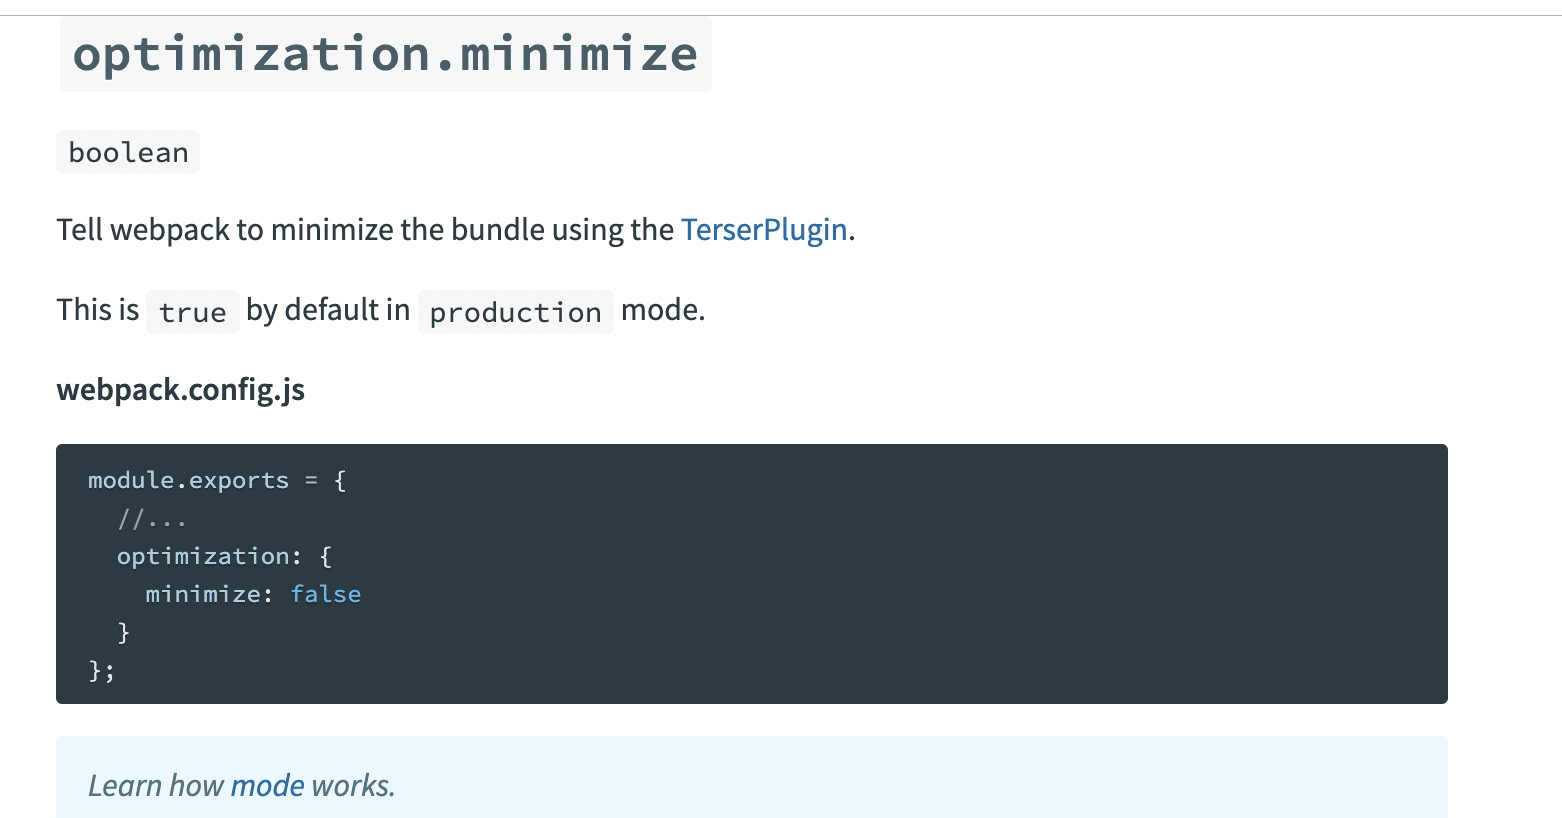The height and width of the screenshot is (818, 1562).
Task: Click the word works in the tip
Action: 353,786
